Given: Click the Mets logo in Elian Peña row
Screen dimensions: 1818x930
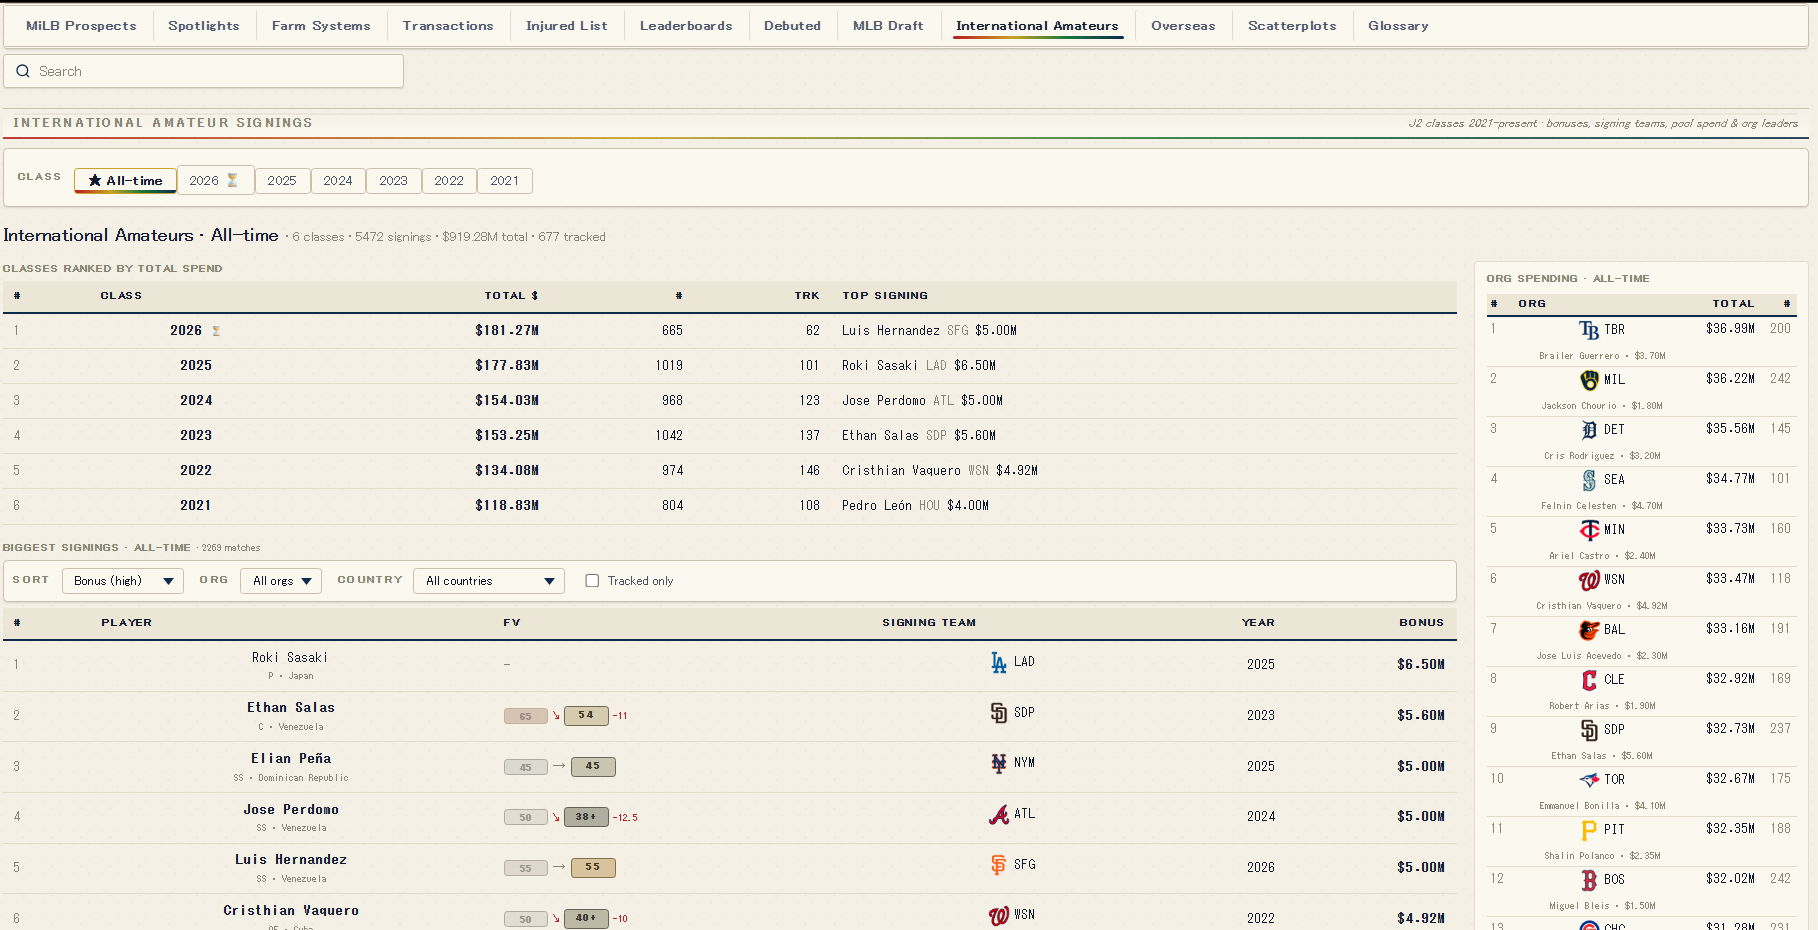Looking at the screenshot, I should click(998, 763).
